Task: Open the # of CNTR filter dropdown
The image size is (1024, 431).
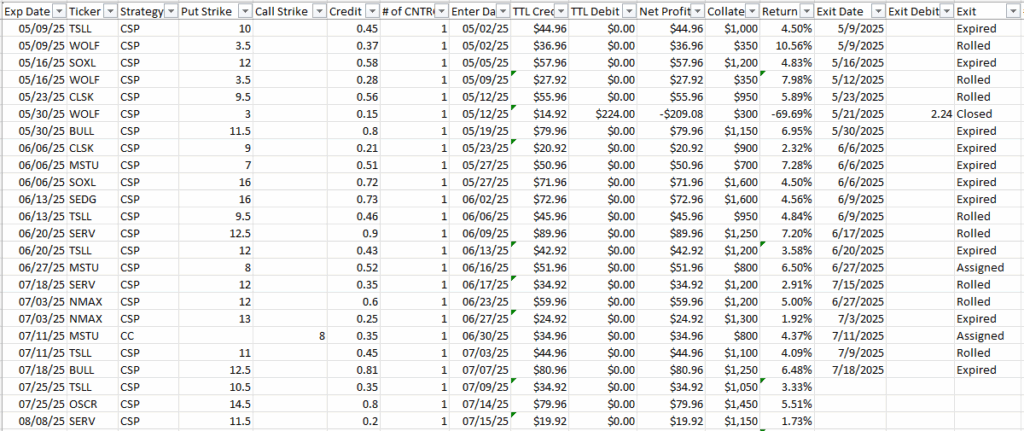Action: tap(441, 12)
